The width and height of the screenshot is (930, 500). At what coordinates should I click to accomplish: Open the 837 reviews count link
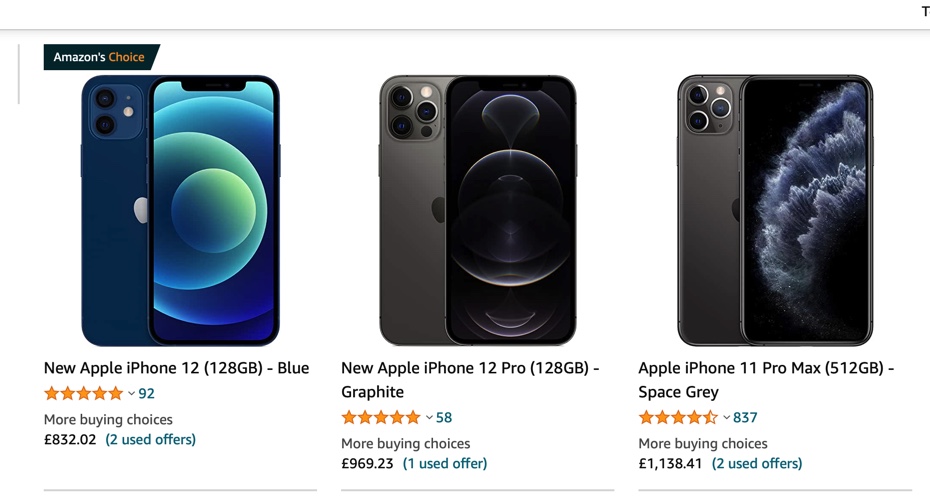tap(745, 418)
